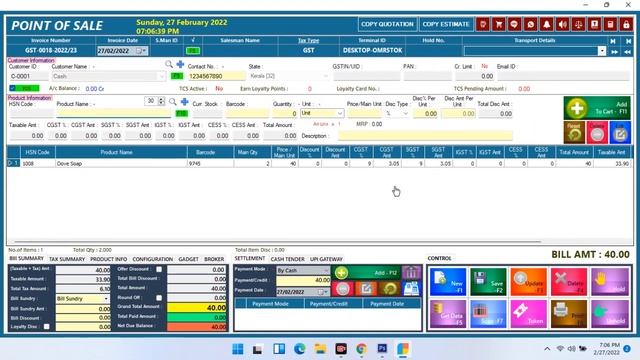Switch to Product Info tab
The width and height of the screenshot is (640, 360).
(x=109, y=259)
